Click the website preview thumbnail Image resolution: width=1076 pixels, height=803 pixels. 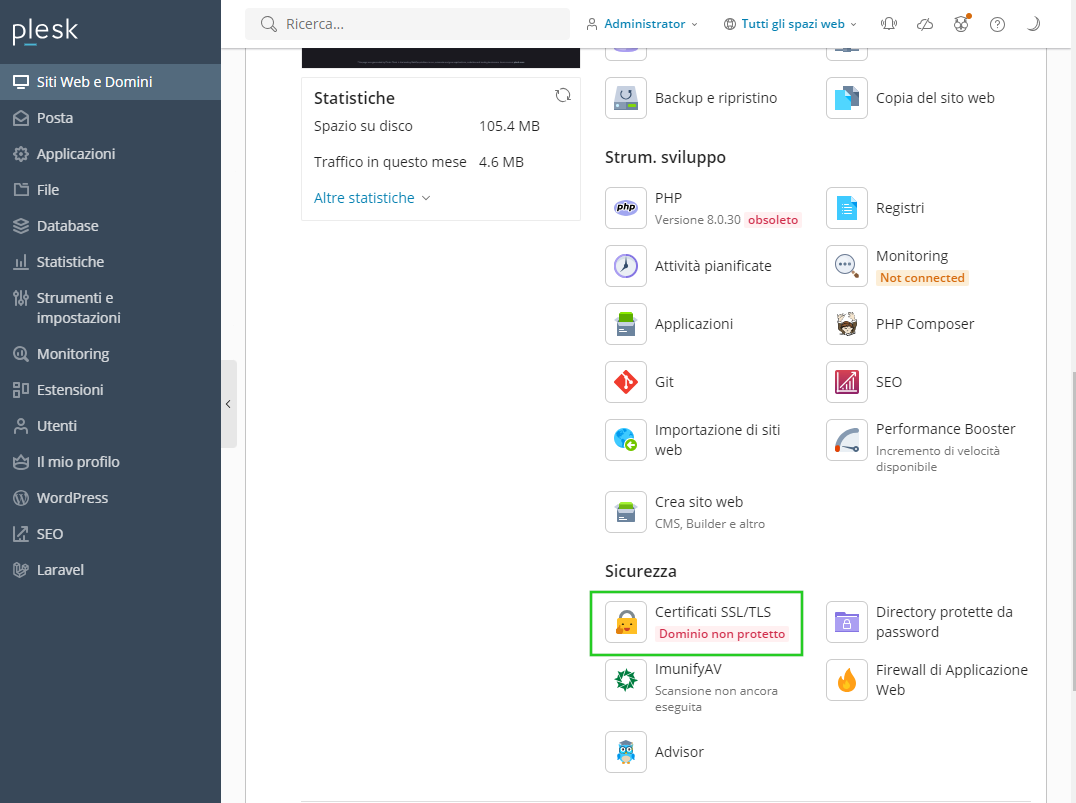tap(441, 58)
